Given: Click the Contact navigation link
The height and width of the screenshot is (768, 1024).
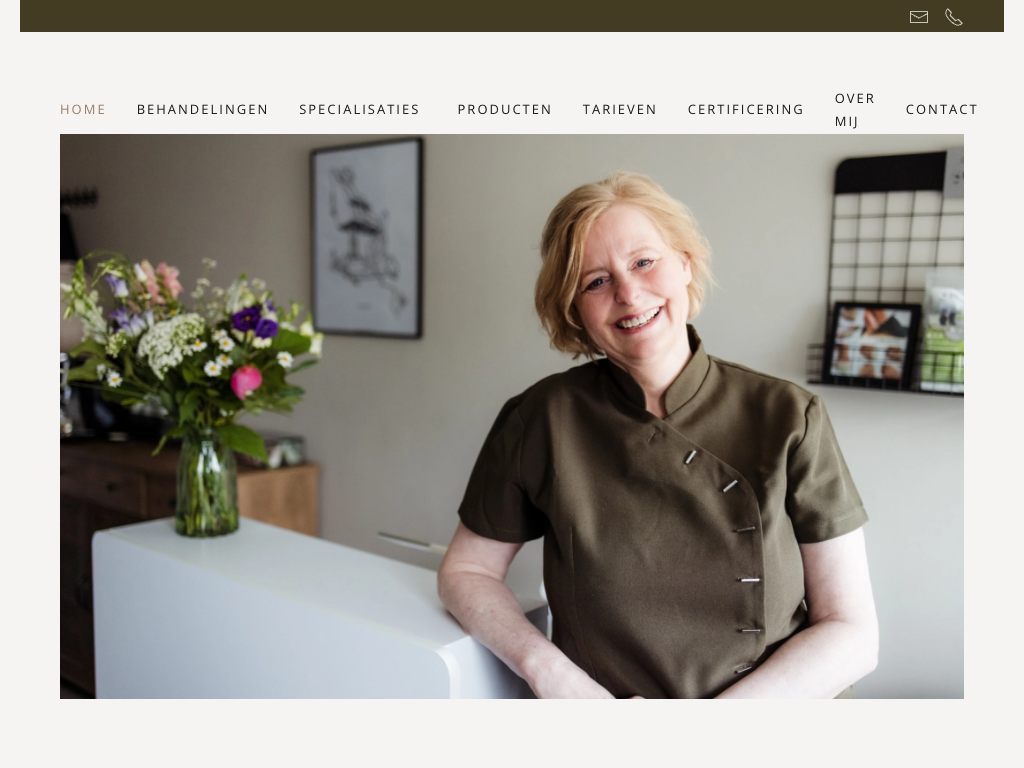Looking at the screenshot, I should coord(942,109).
